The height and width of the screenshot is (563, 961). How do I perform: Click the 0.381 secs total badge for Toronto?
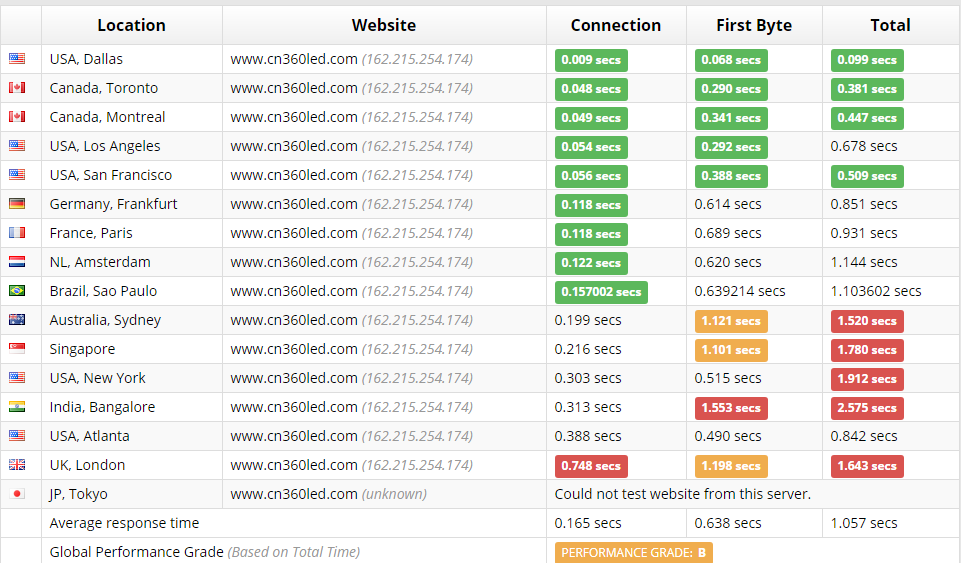click(x=867, y=89)
